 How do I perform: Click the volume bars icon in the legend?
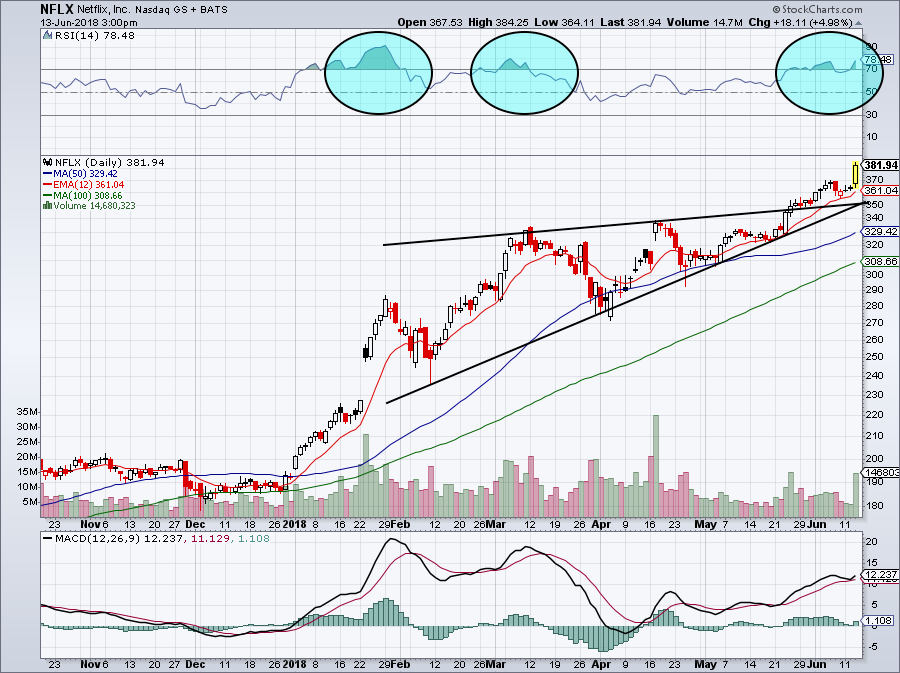pos(48,205)
